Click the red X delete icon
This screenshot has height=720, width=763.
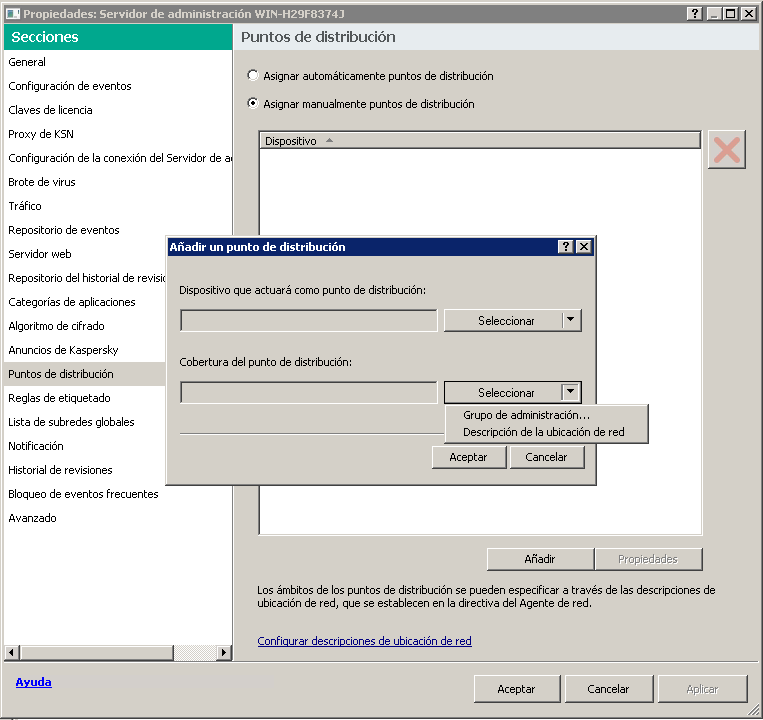coord(726,150)
